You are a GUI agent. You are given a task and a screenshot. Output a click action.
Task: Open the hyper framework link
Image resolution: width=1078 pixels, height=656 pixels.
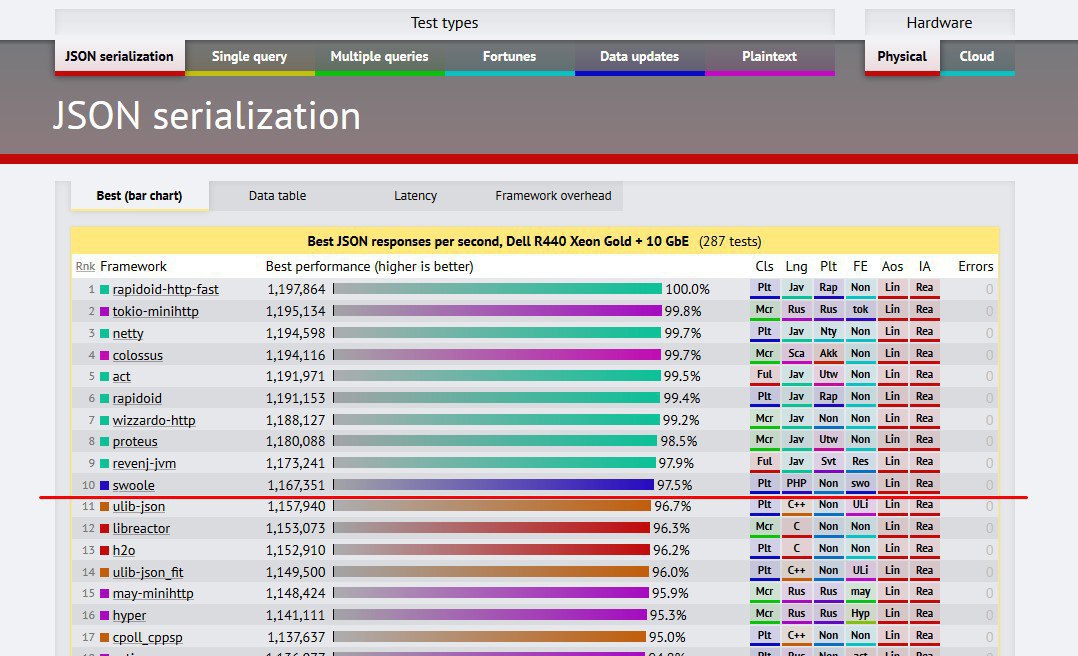[129, 615]
